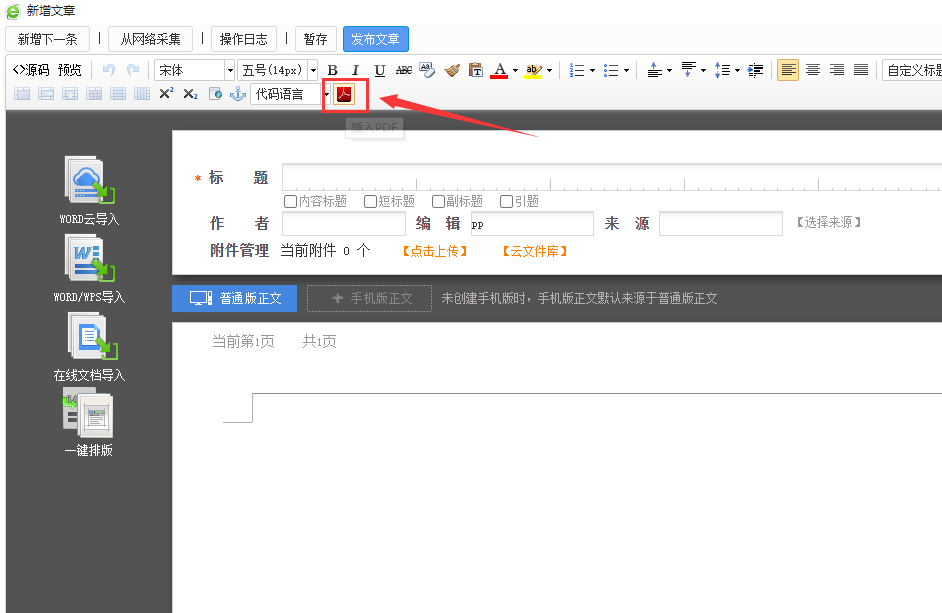Click the 发布文章 button
942x613 pixels.
[375, 39]
